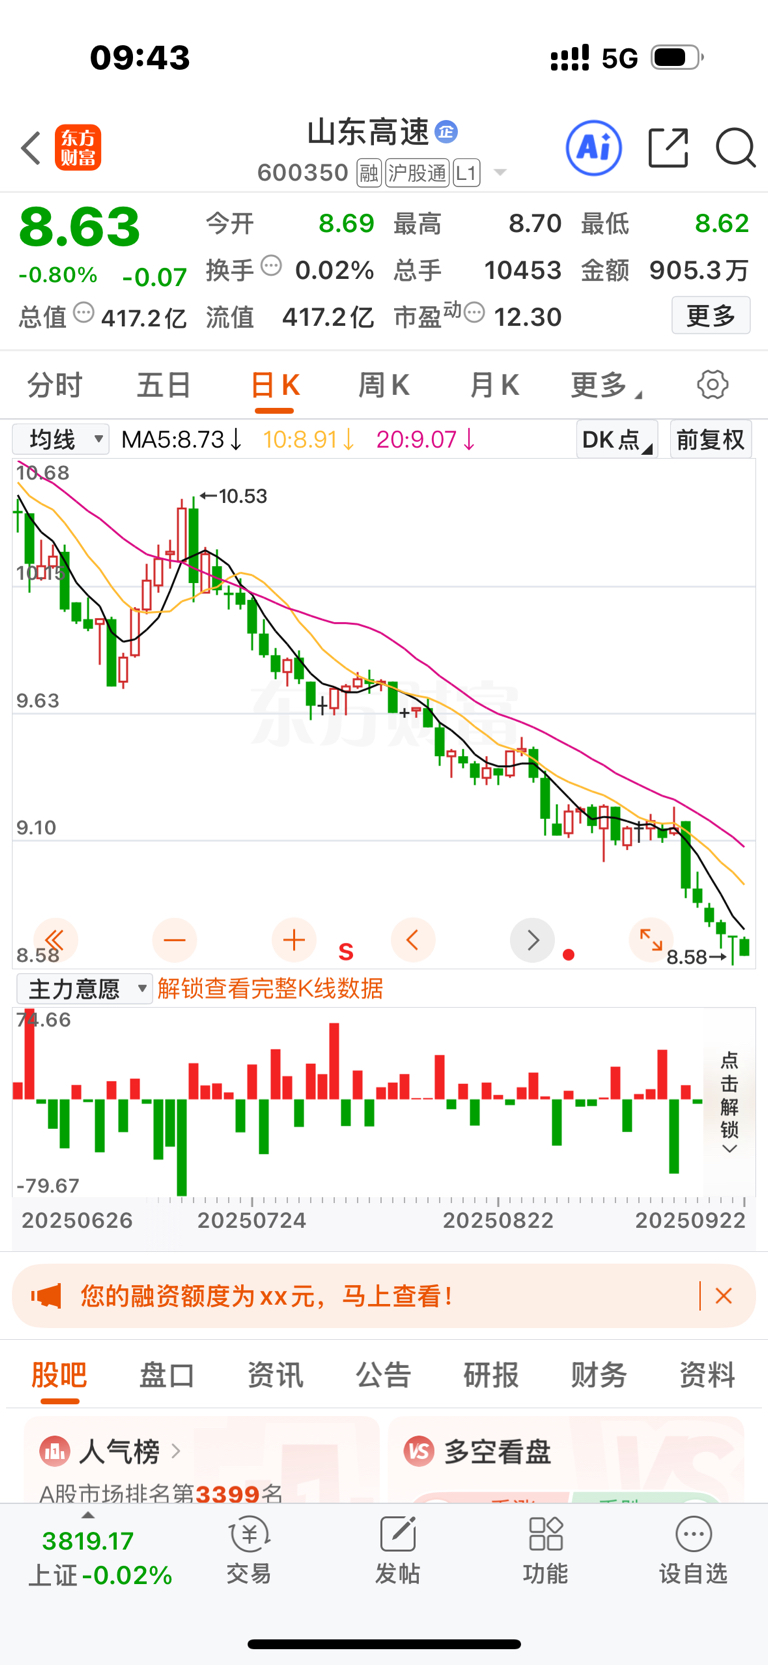The width and height of the screenshot is (769, 1665).
Task: Switch to 五日 chart tab
Action: click(x=164, y=385)
